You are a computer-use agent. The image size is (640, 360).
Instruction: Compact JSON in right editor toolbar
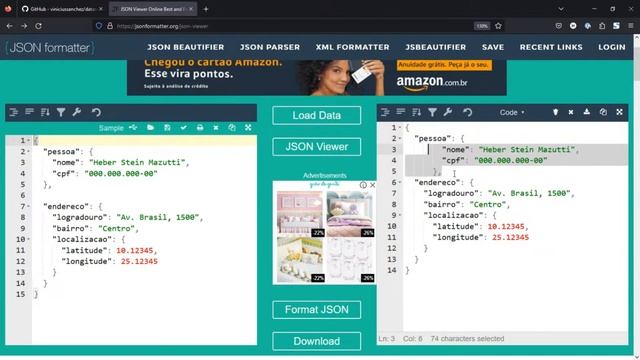point(401,112)
